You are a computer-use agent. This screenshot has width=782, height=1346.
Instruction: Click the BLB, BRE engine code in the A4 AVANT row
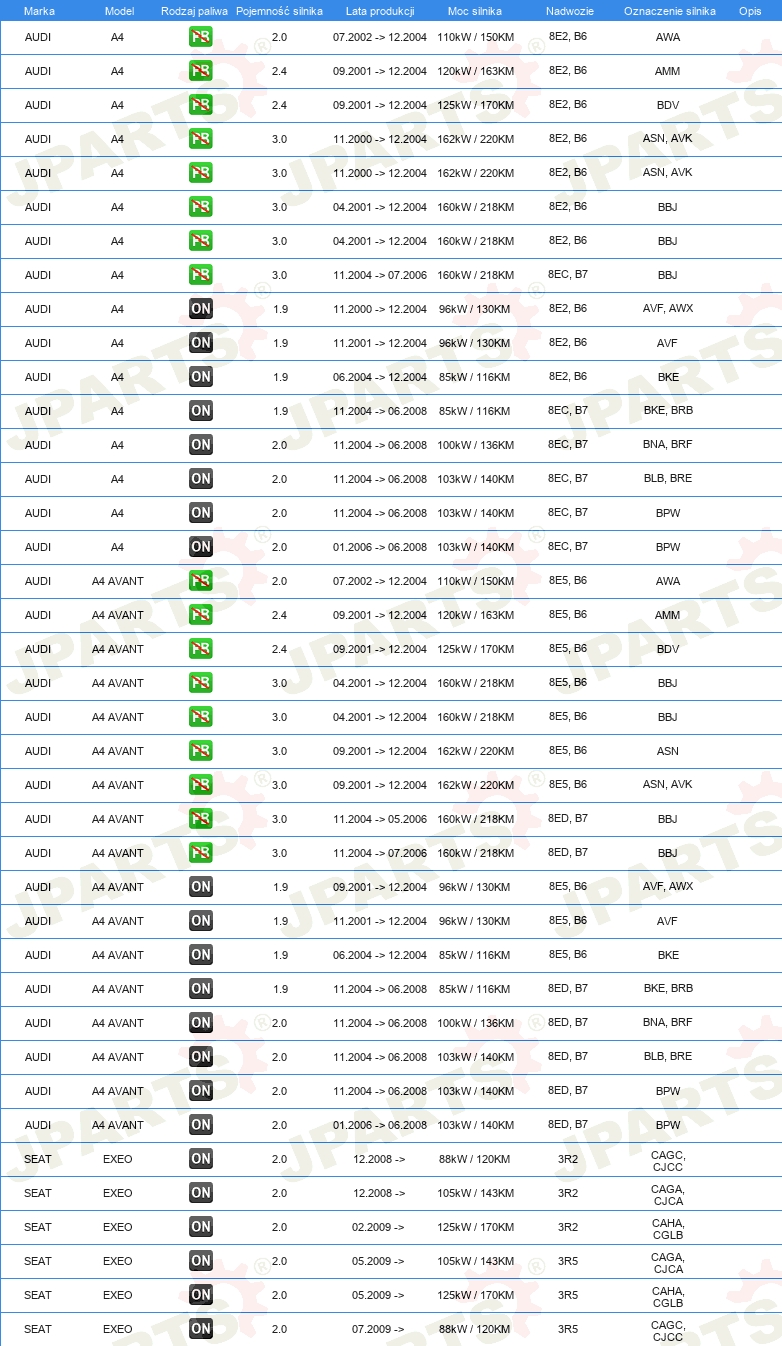click(667, 1057)
